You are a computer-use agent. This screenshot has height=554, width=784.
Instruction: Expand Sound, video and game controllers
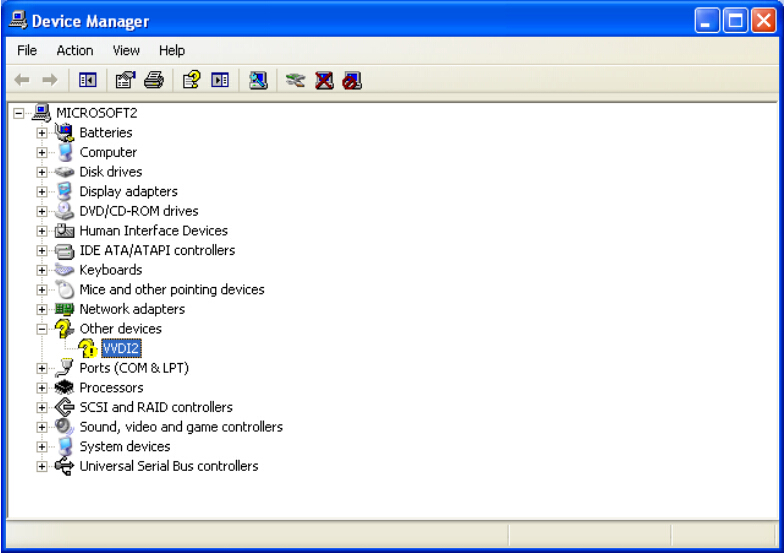pos(42,427)
